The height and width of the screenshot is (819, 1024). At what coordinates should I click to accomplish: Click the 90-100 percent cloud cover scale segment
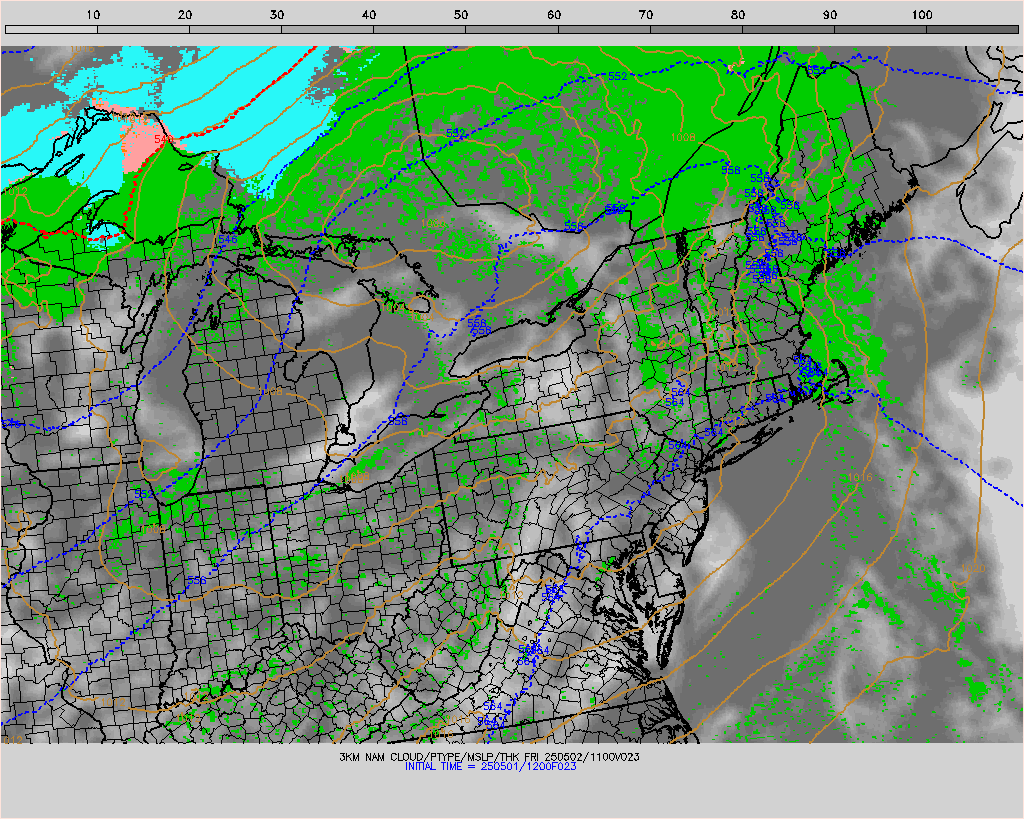(x=880, y=29)
